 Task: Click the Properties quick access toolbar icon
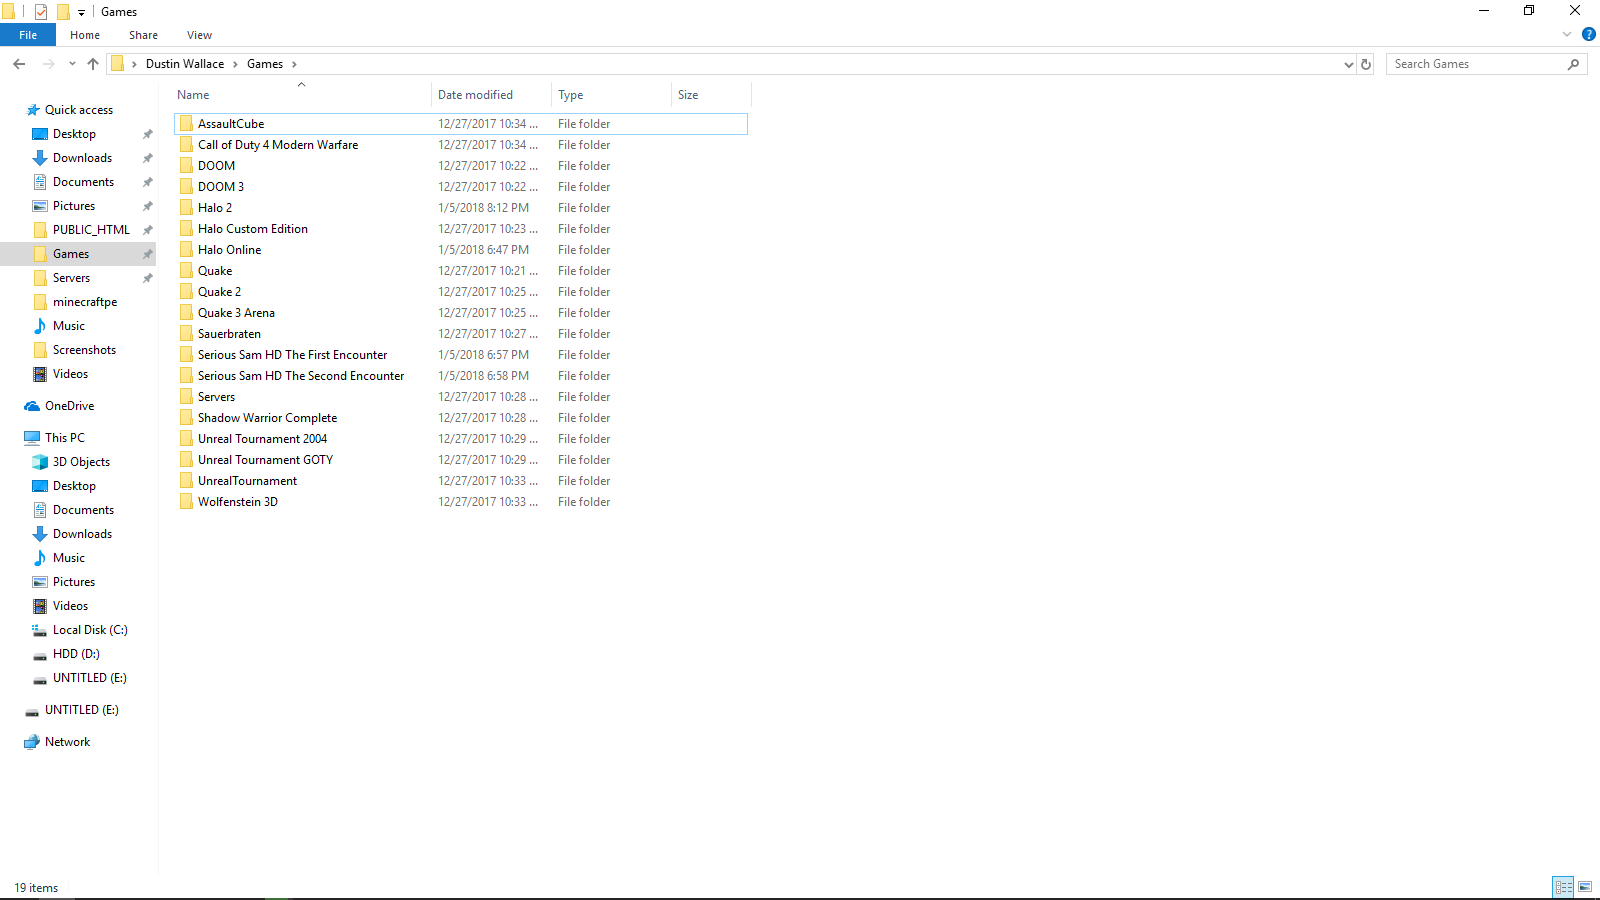coord(41,12)
